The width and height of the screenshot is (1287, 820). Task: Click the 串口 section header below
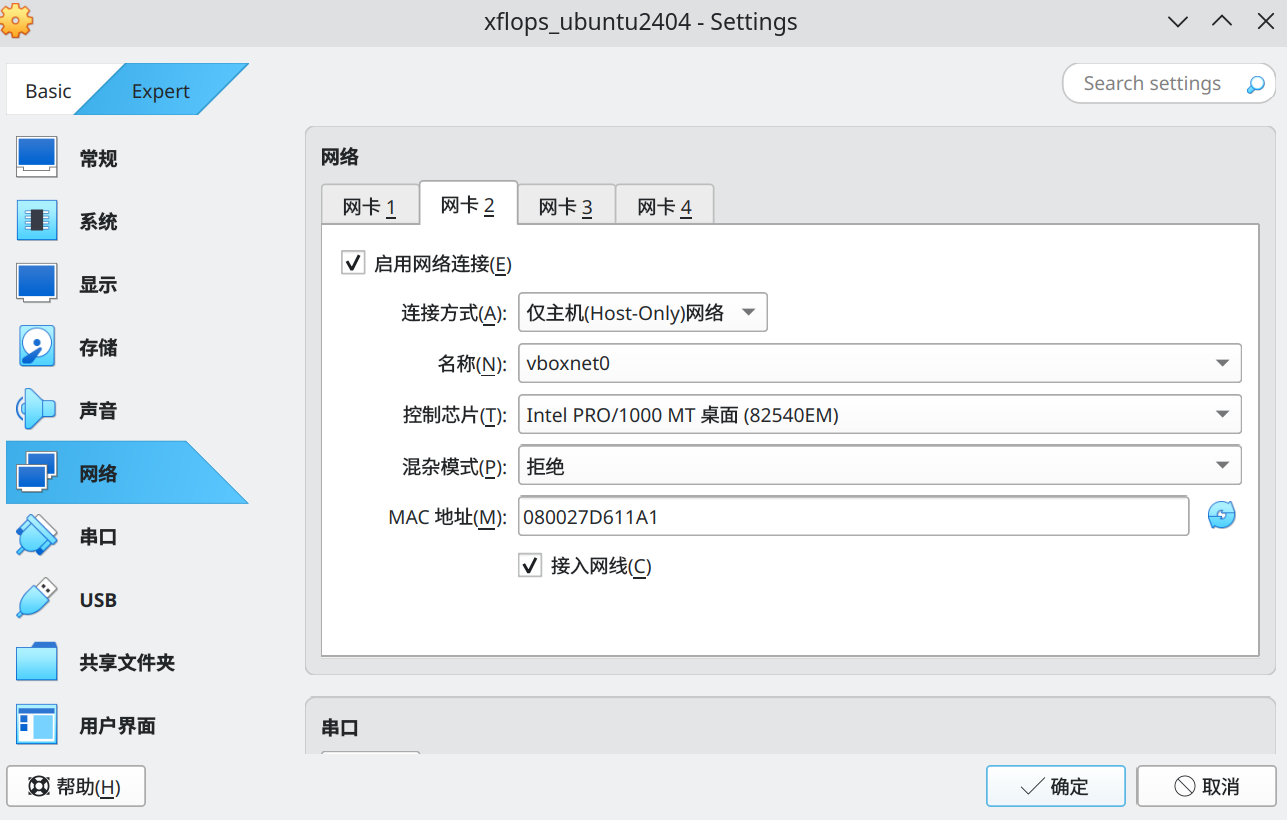[x=340, y=727]
